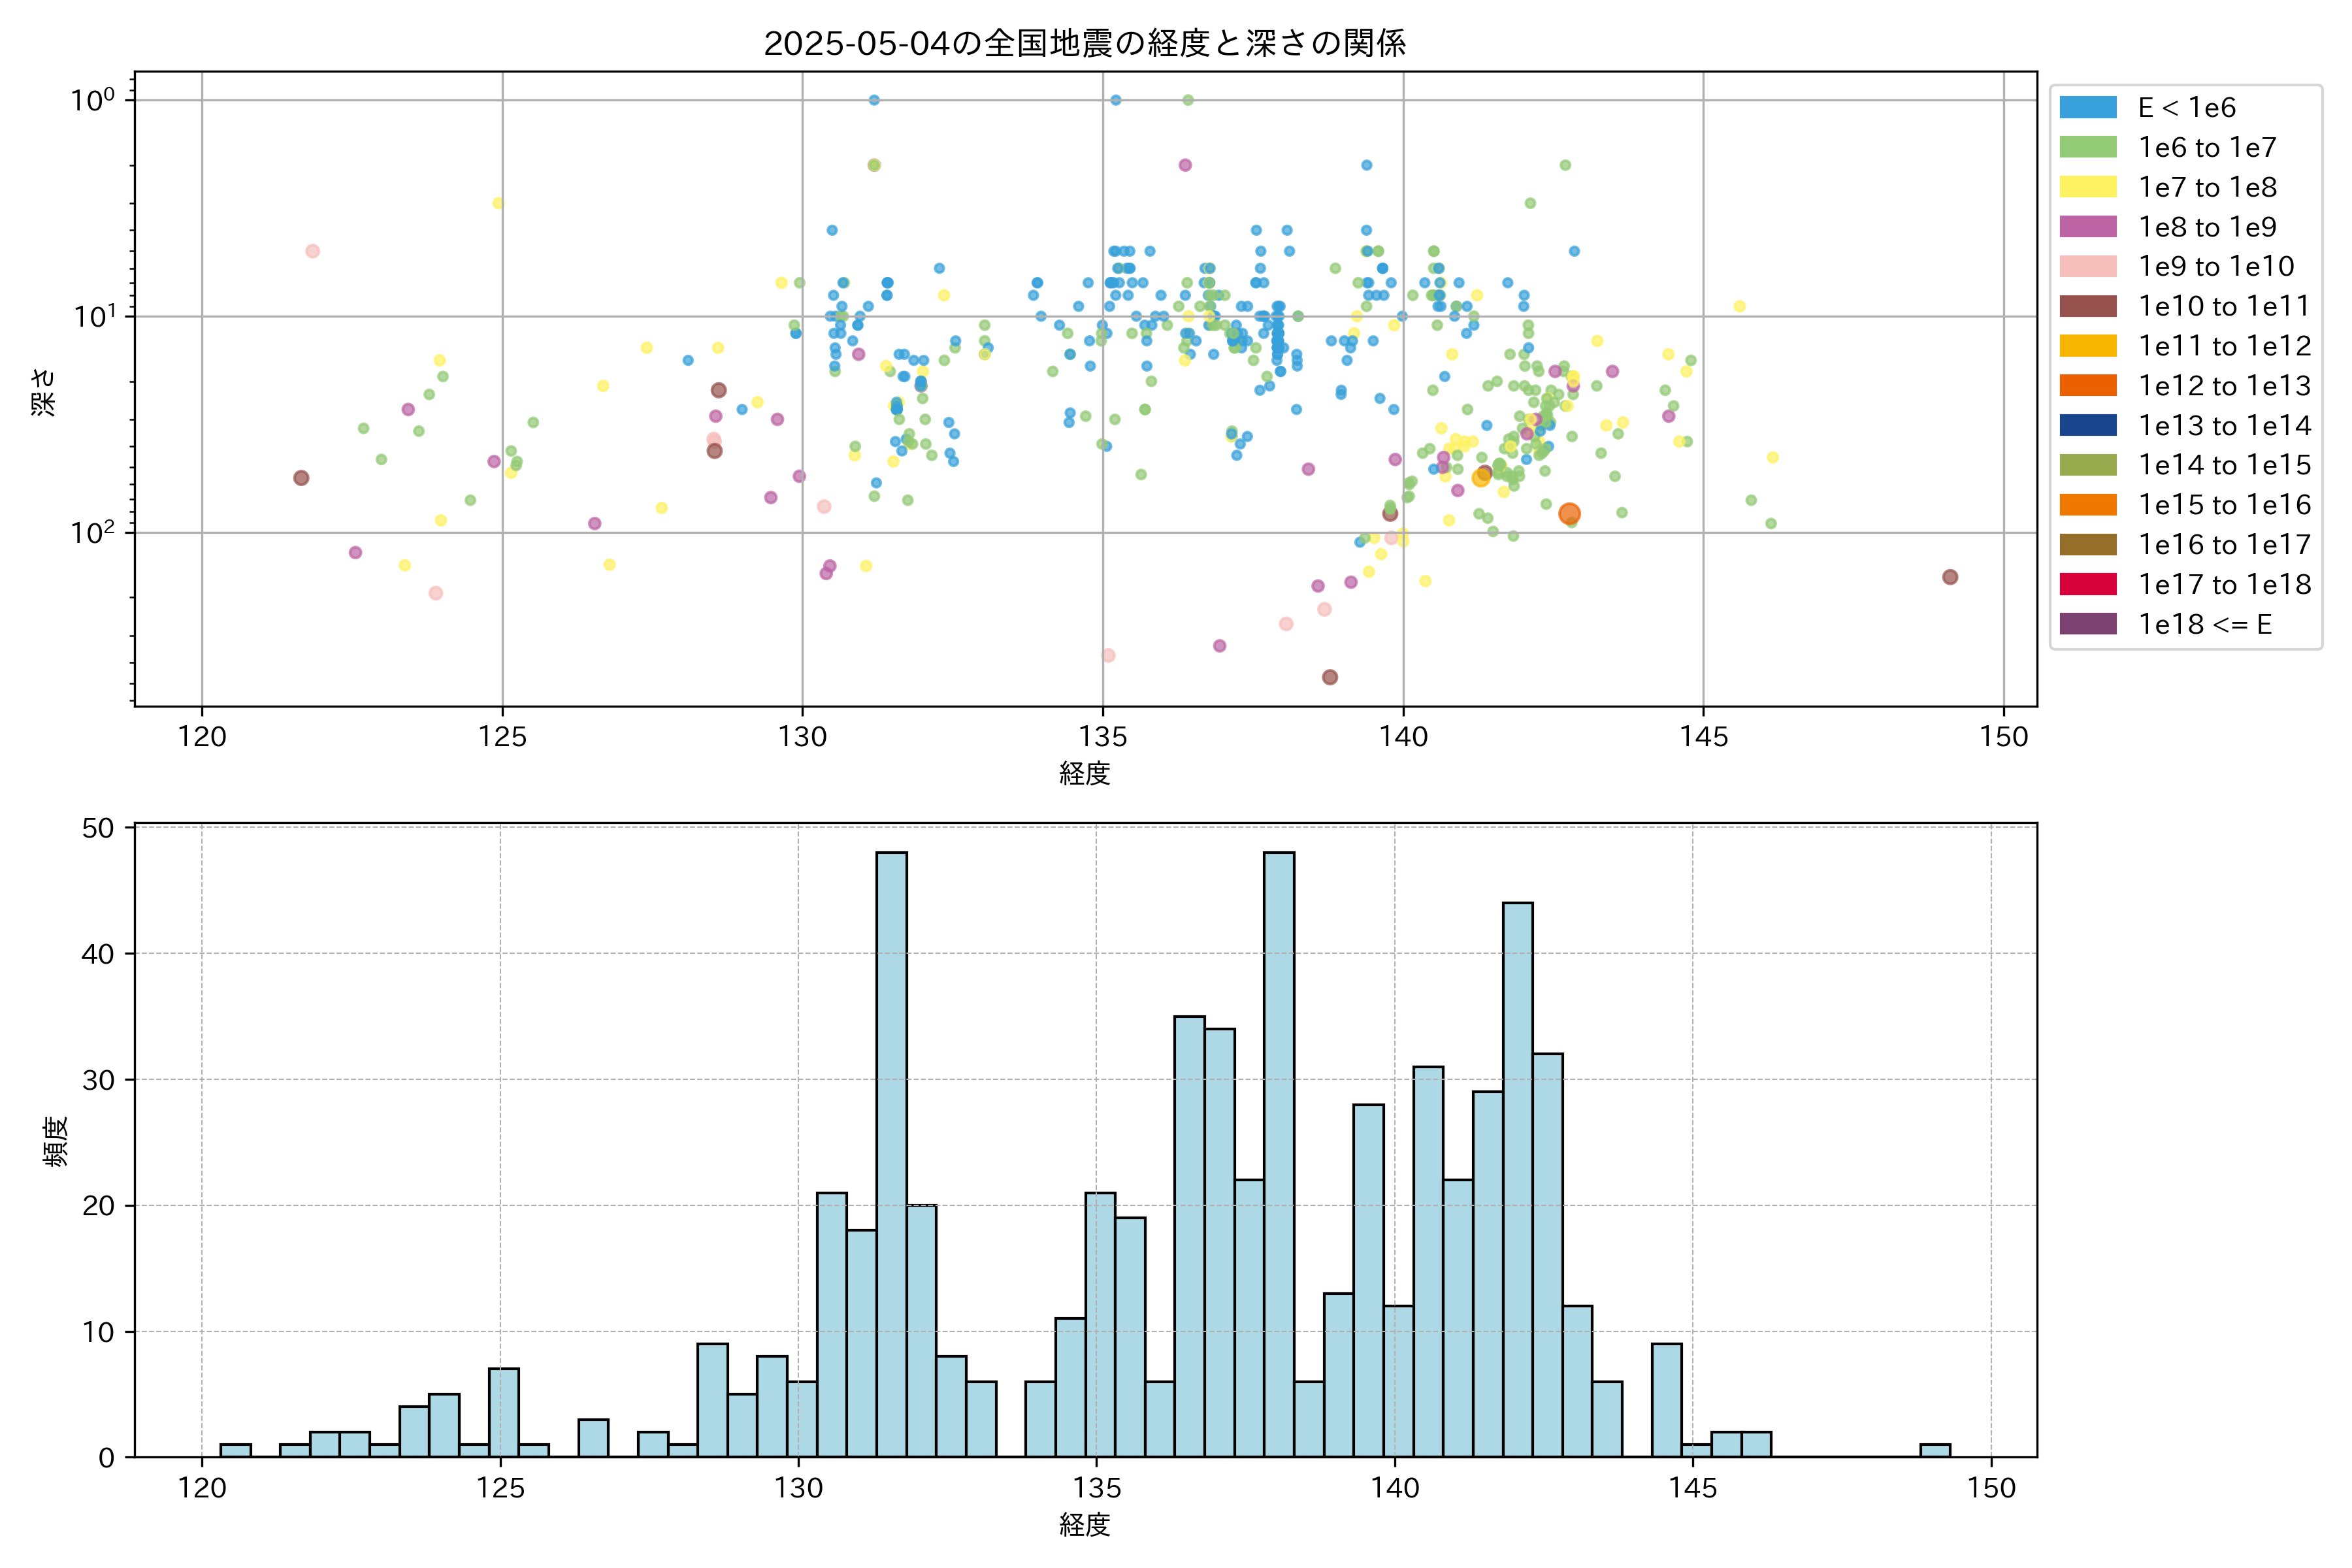Click the green '1e6 to 1e7' legend swatch
The width and height of the screenshot is (2352, 1568).
(2087, 147)
